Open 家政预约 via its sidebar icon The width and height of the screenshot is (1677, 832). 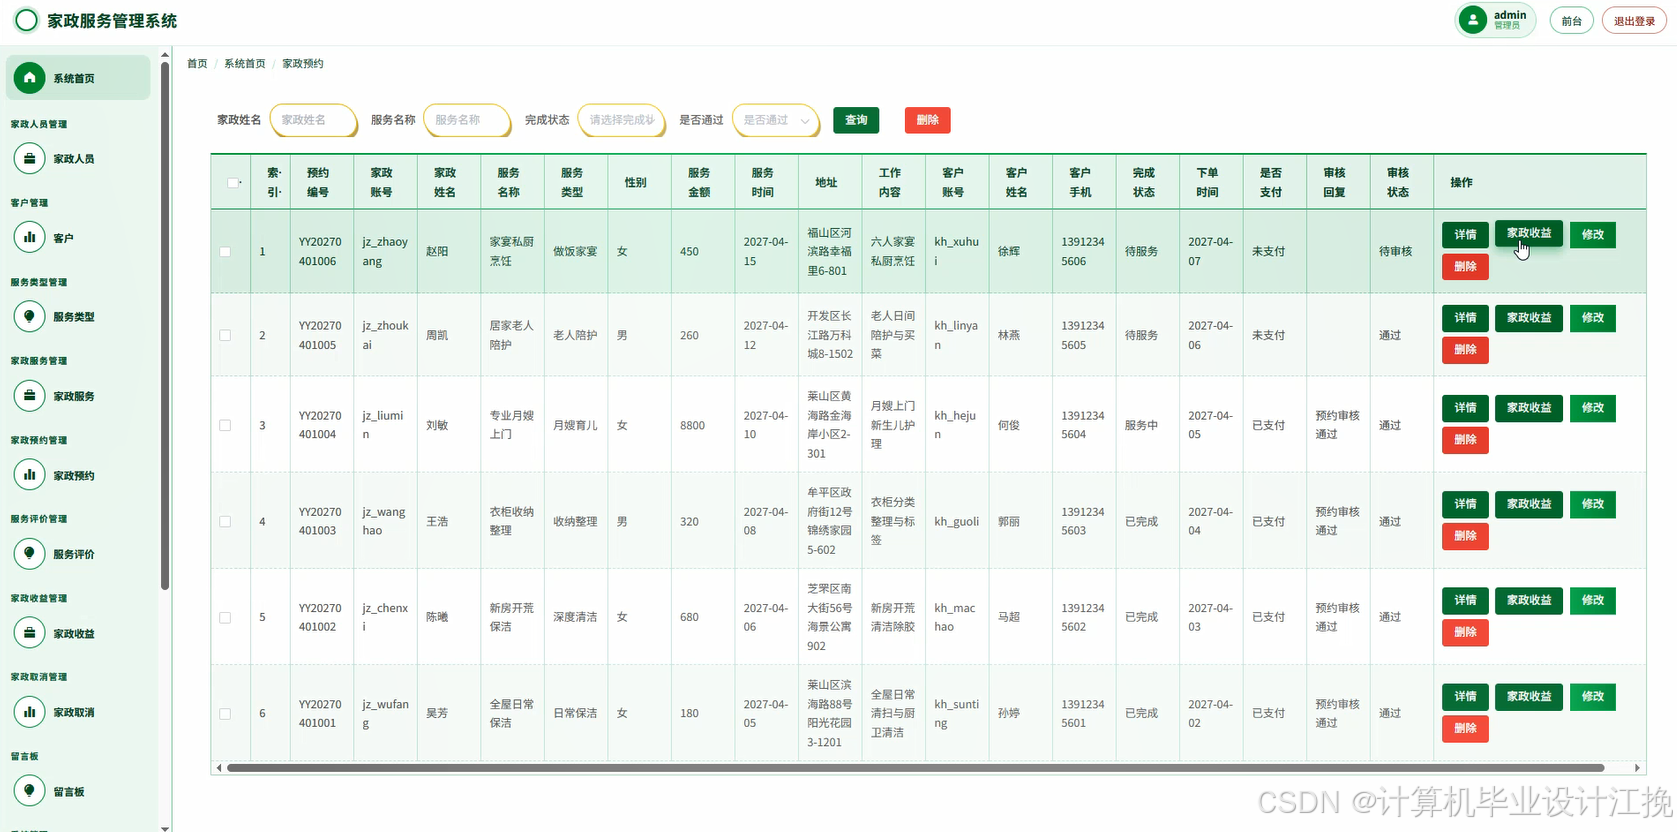click(29, 475)
